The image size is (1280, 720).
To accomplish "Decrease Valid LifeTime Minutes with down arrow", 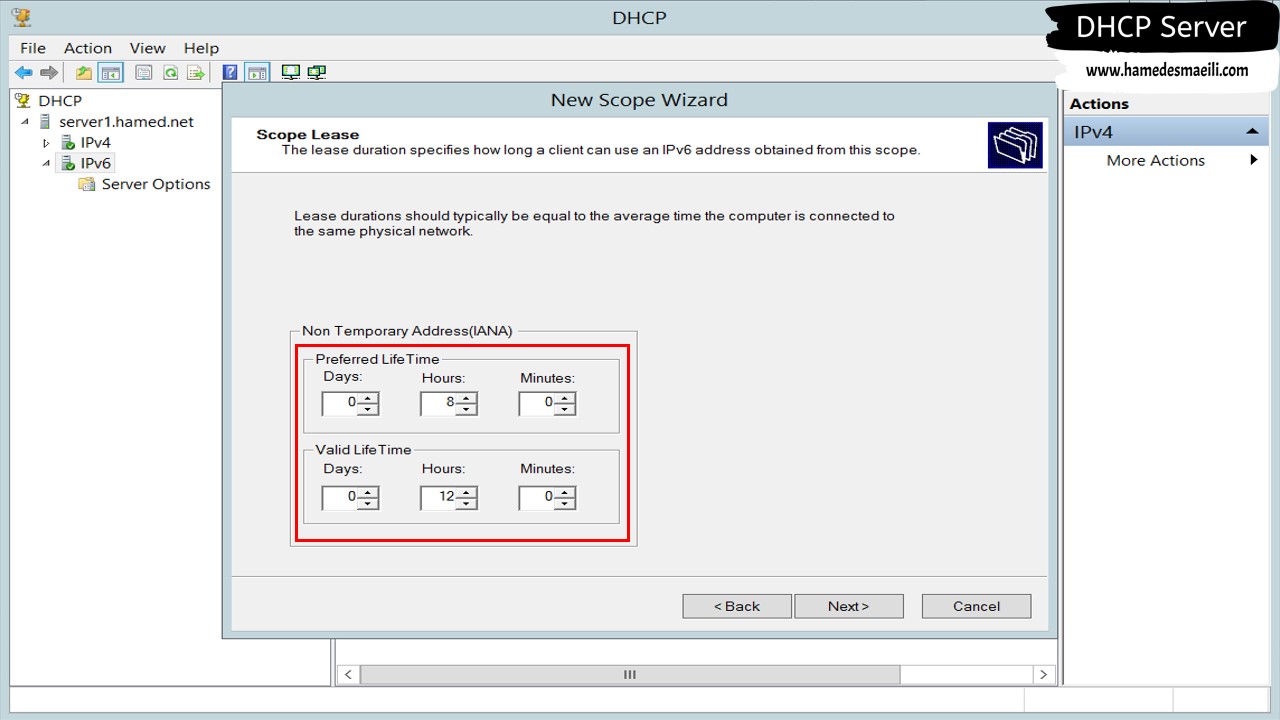I will pyautogui.click(x=565, y=502).
